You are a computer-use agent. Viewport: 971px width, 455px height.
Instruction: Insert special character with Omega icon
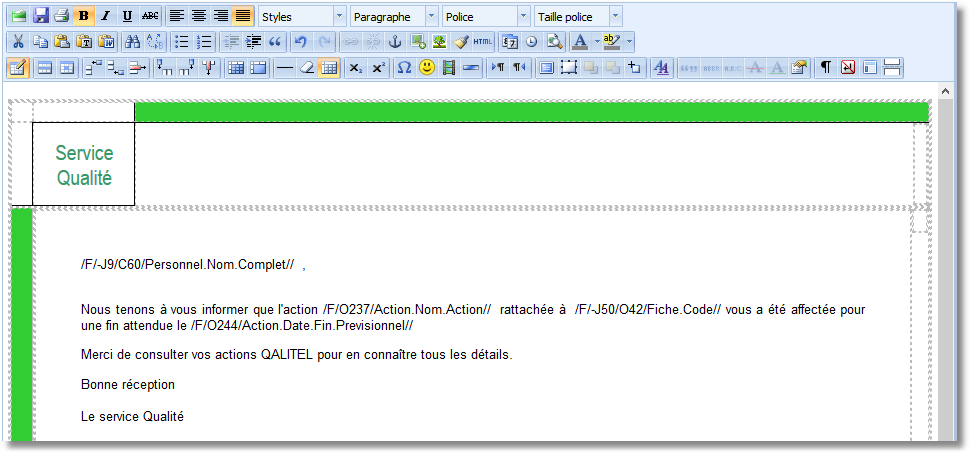pos(404,68)
